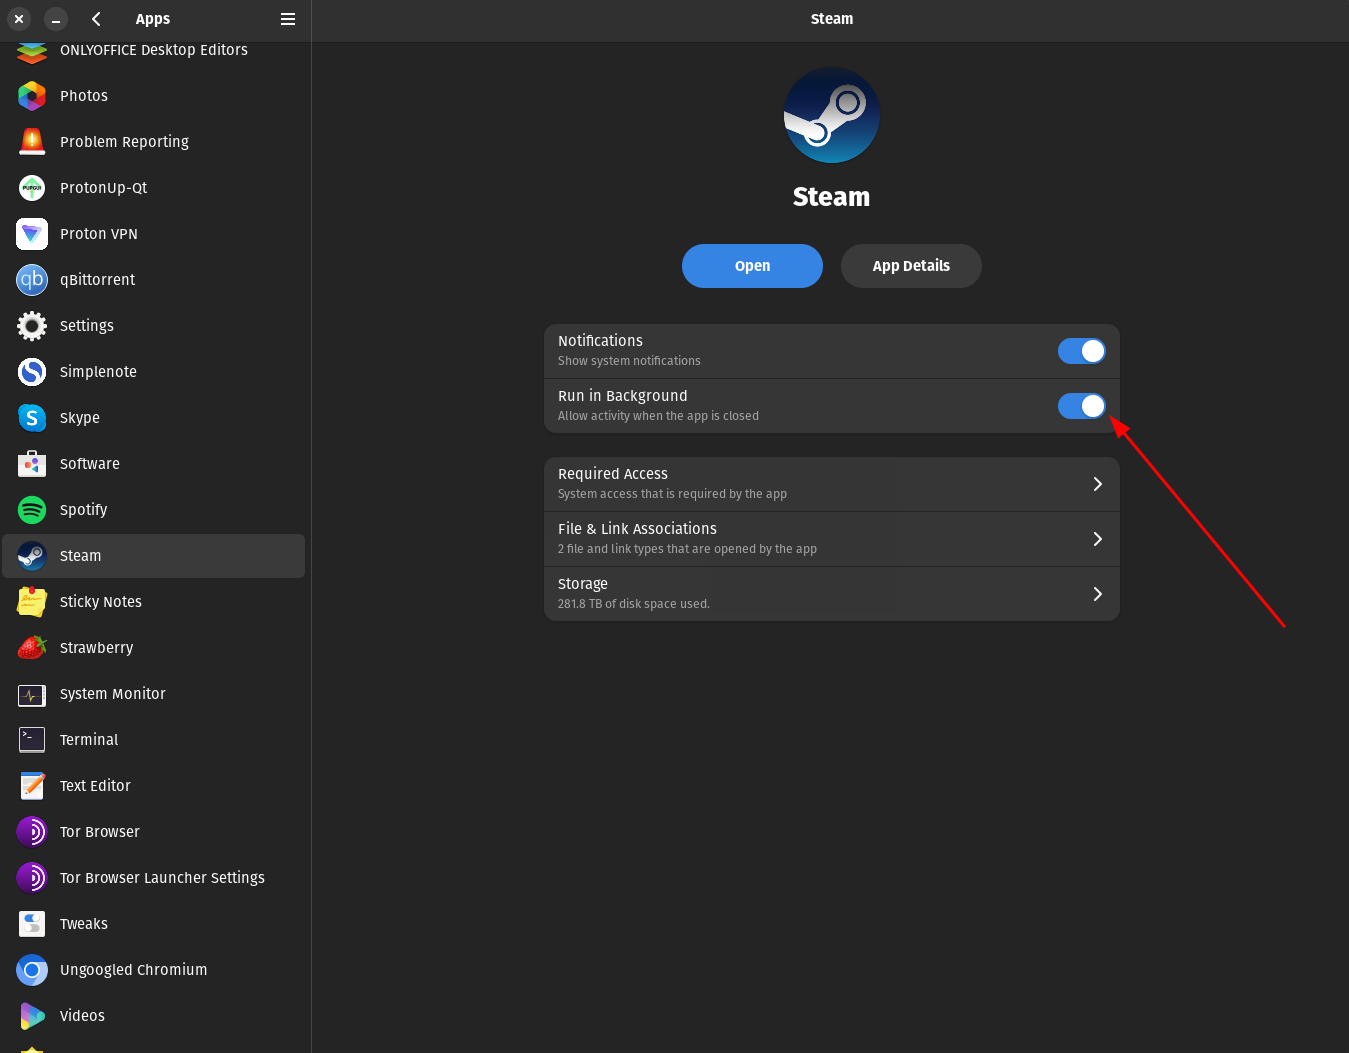1349x1053 pixels.
Task: Click the large Steam logo
Action: [x=832, y=115]
